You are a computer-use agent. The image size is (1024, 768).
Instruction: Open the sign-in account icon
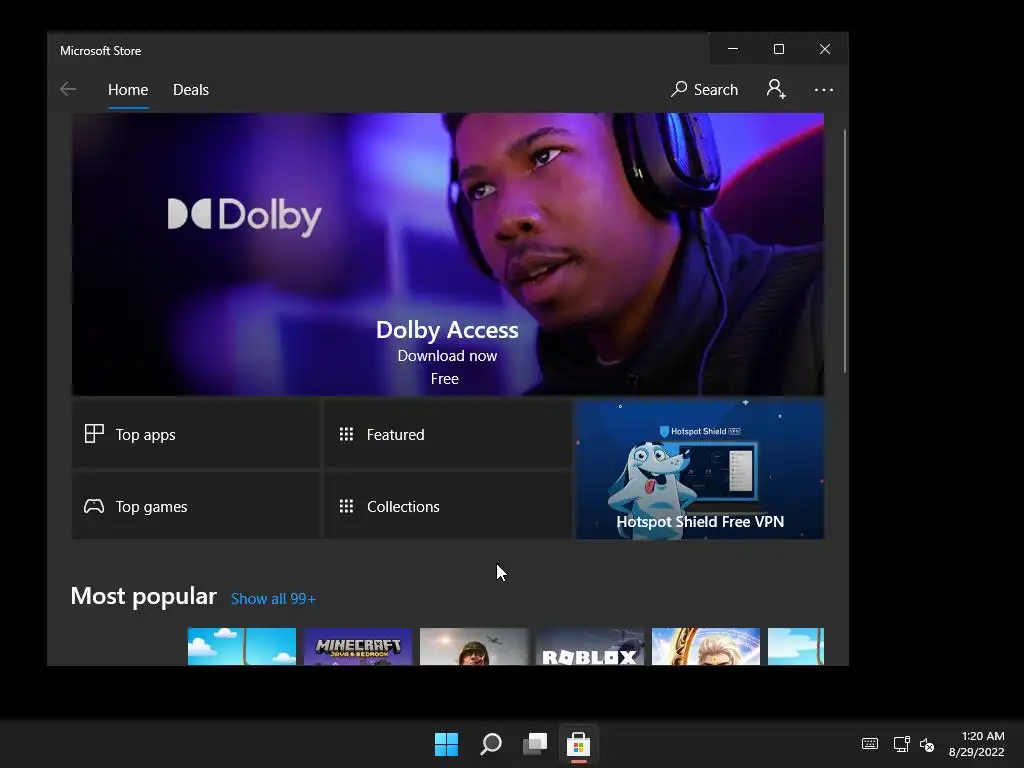click(776, 89)
